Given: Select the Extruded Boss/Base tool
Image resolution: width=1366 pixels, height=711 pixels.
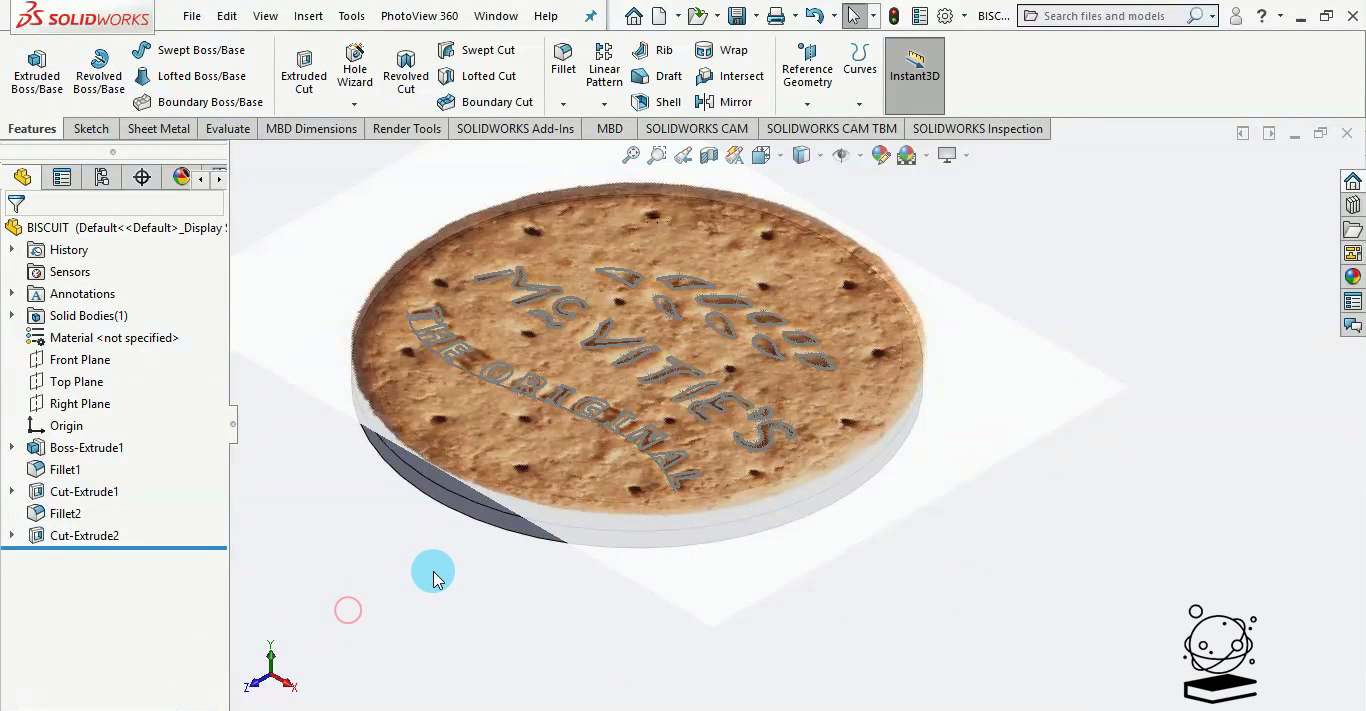Looking at the screenshot, I should (x=37, y=72).
